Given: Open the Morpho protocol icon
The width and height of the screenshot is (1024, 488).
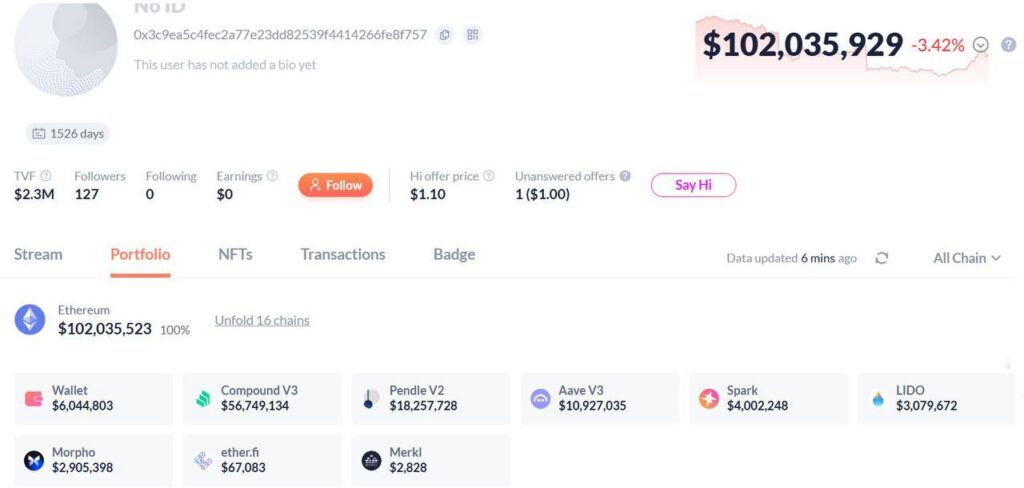Looking at the screenshot, I should point(34,460).
